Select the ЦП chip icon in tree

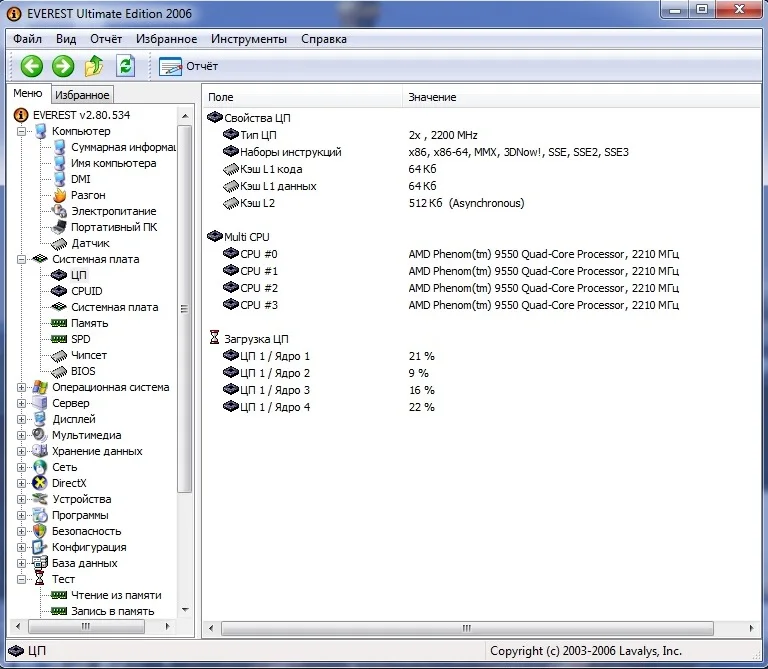(x=59, y=275)
